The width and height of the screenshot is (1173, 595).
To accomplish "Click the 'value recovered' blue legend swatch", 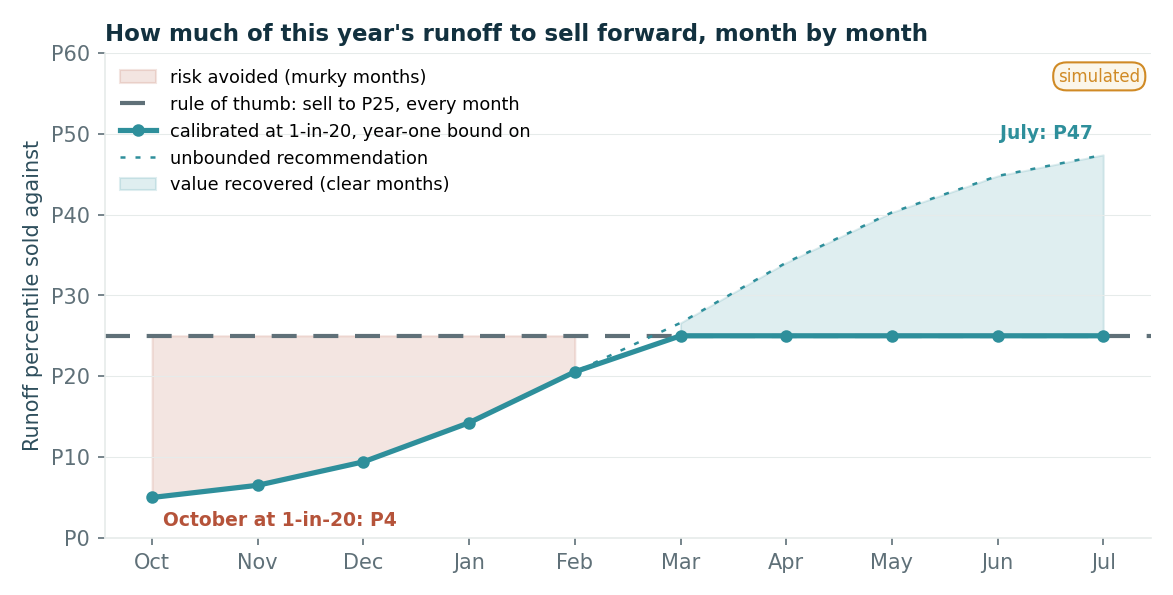I will tap(138, 184).
